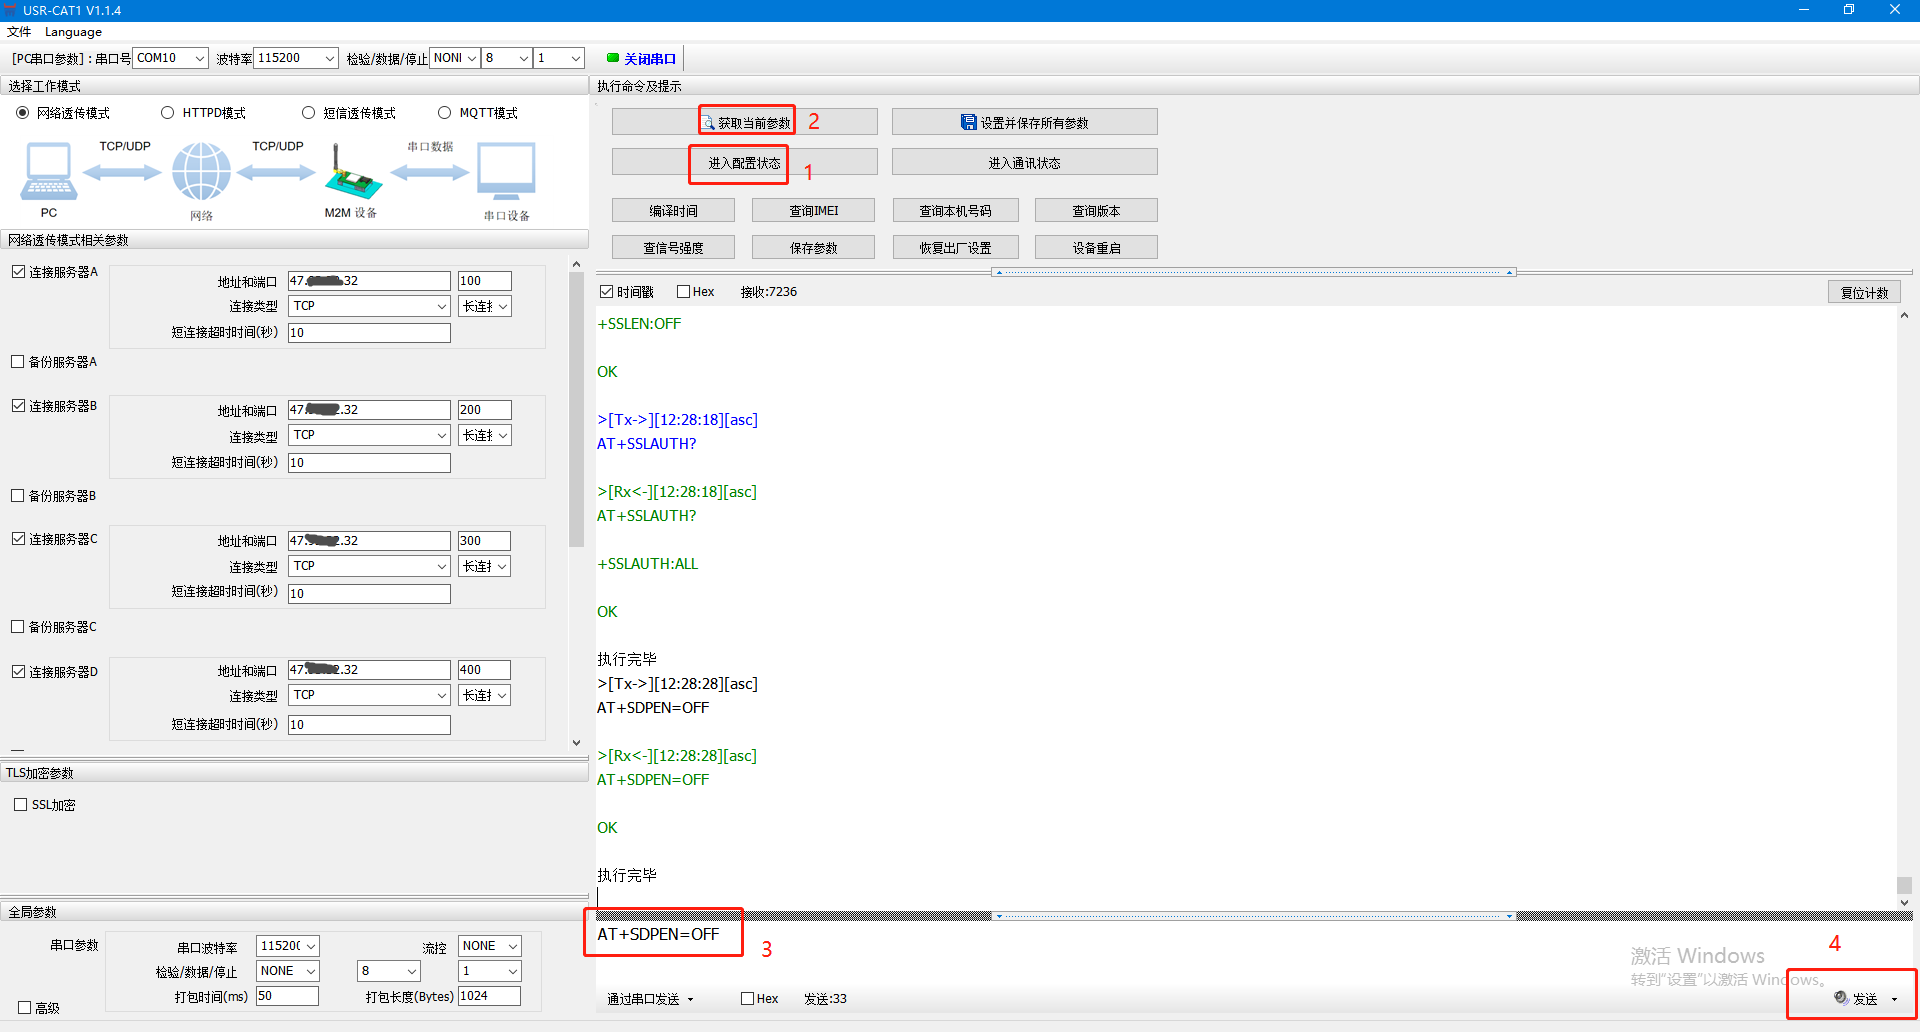Screen dimensions: 1920x1032
Task: Click the serial device monitor icon
Action: coord(506,171)
